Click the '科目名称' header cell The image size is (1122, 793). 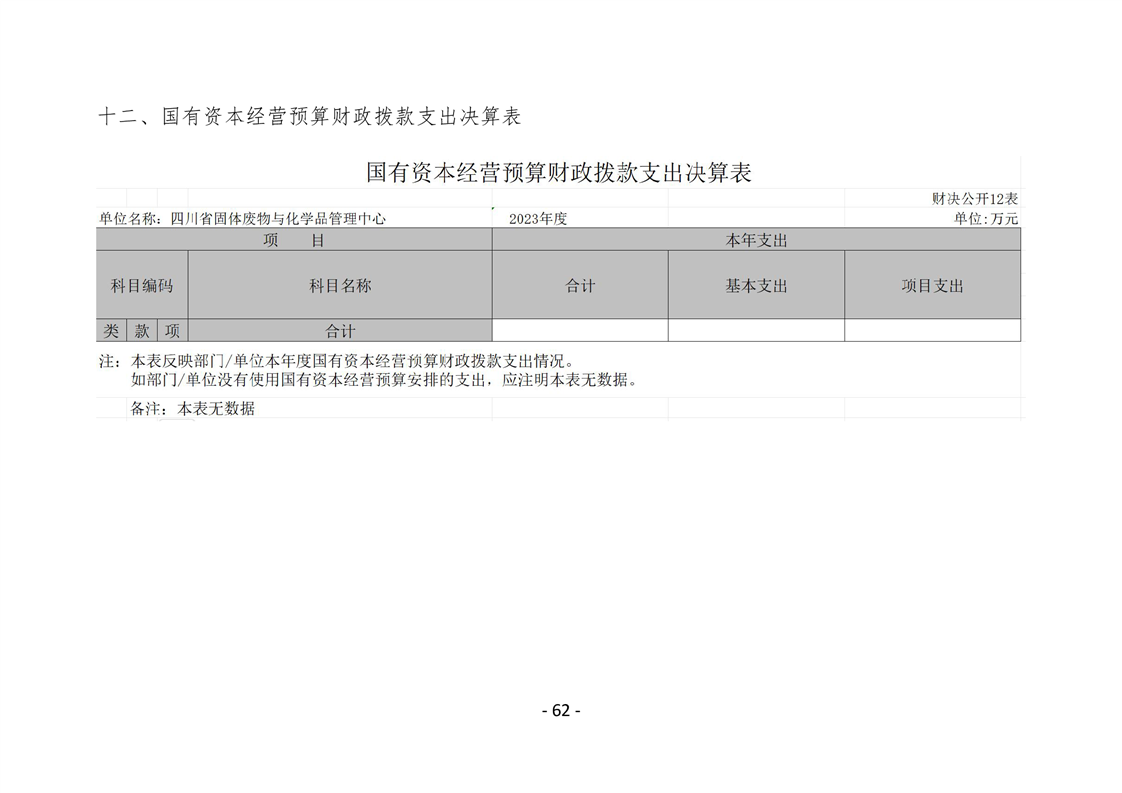pyautogui.click(x=340, y=285)
